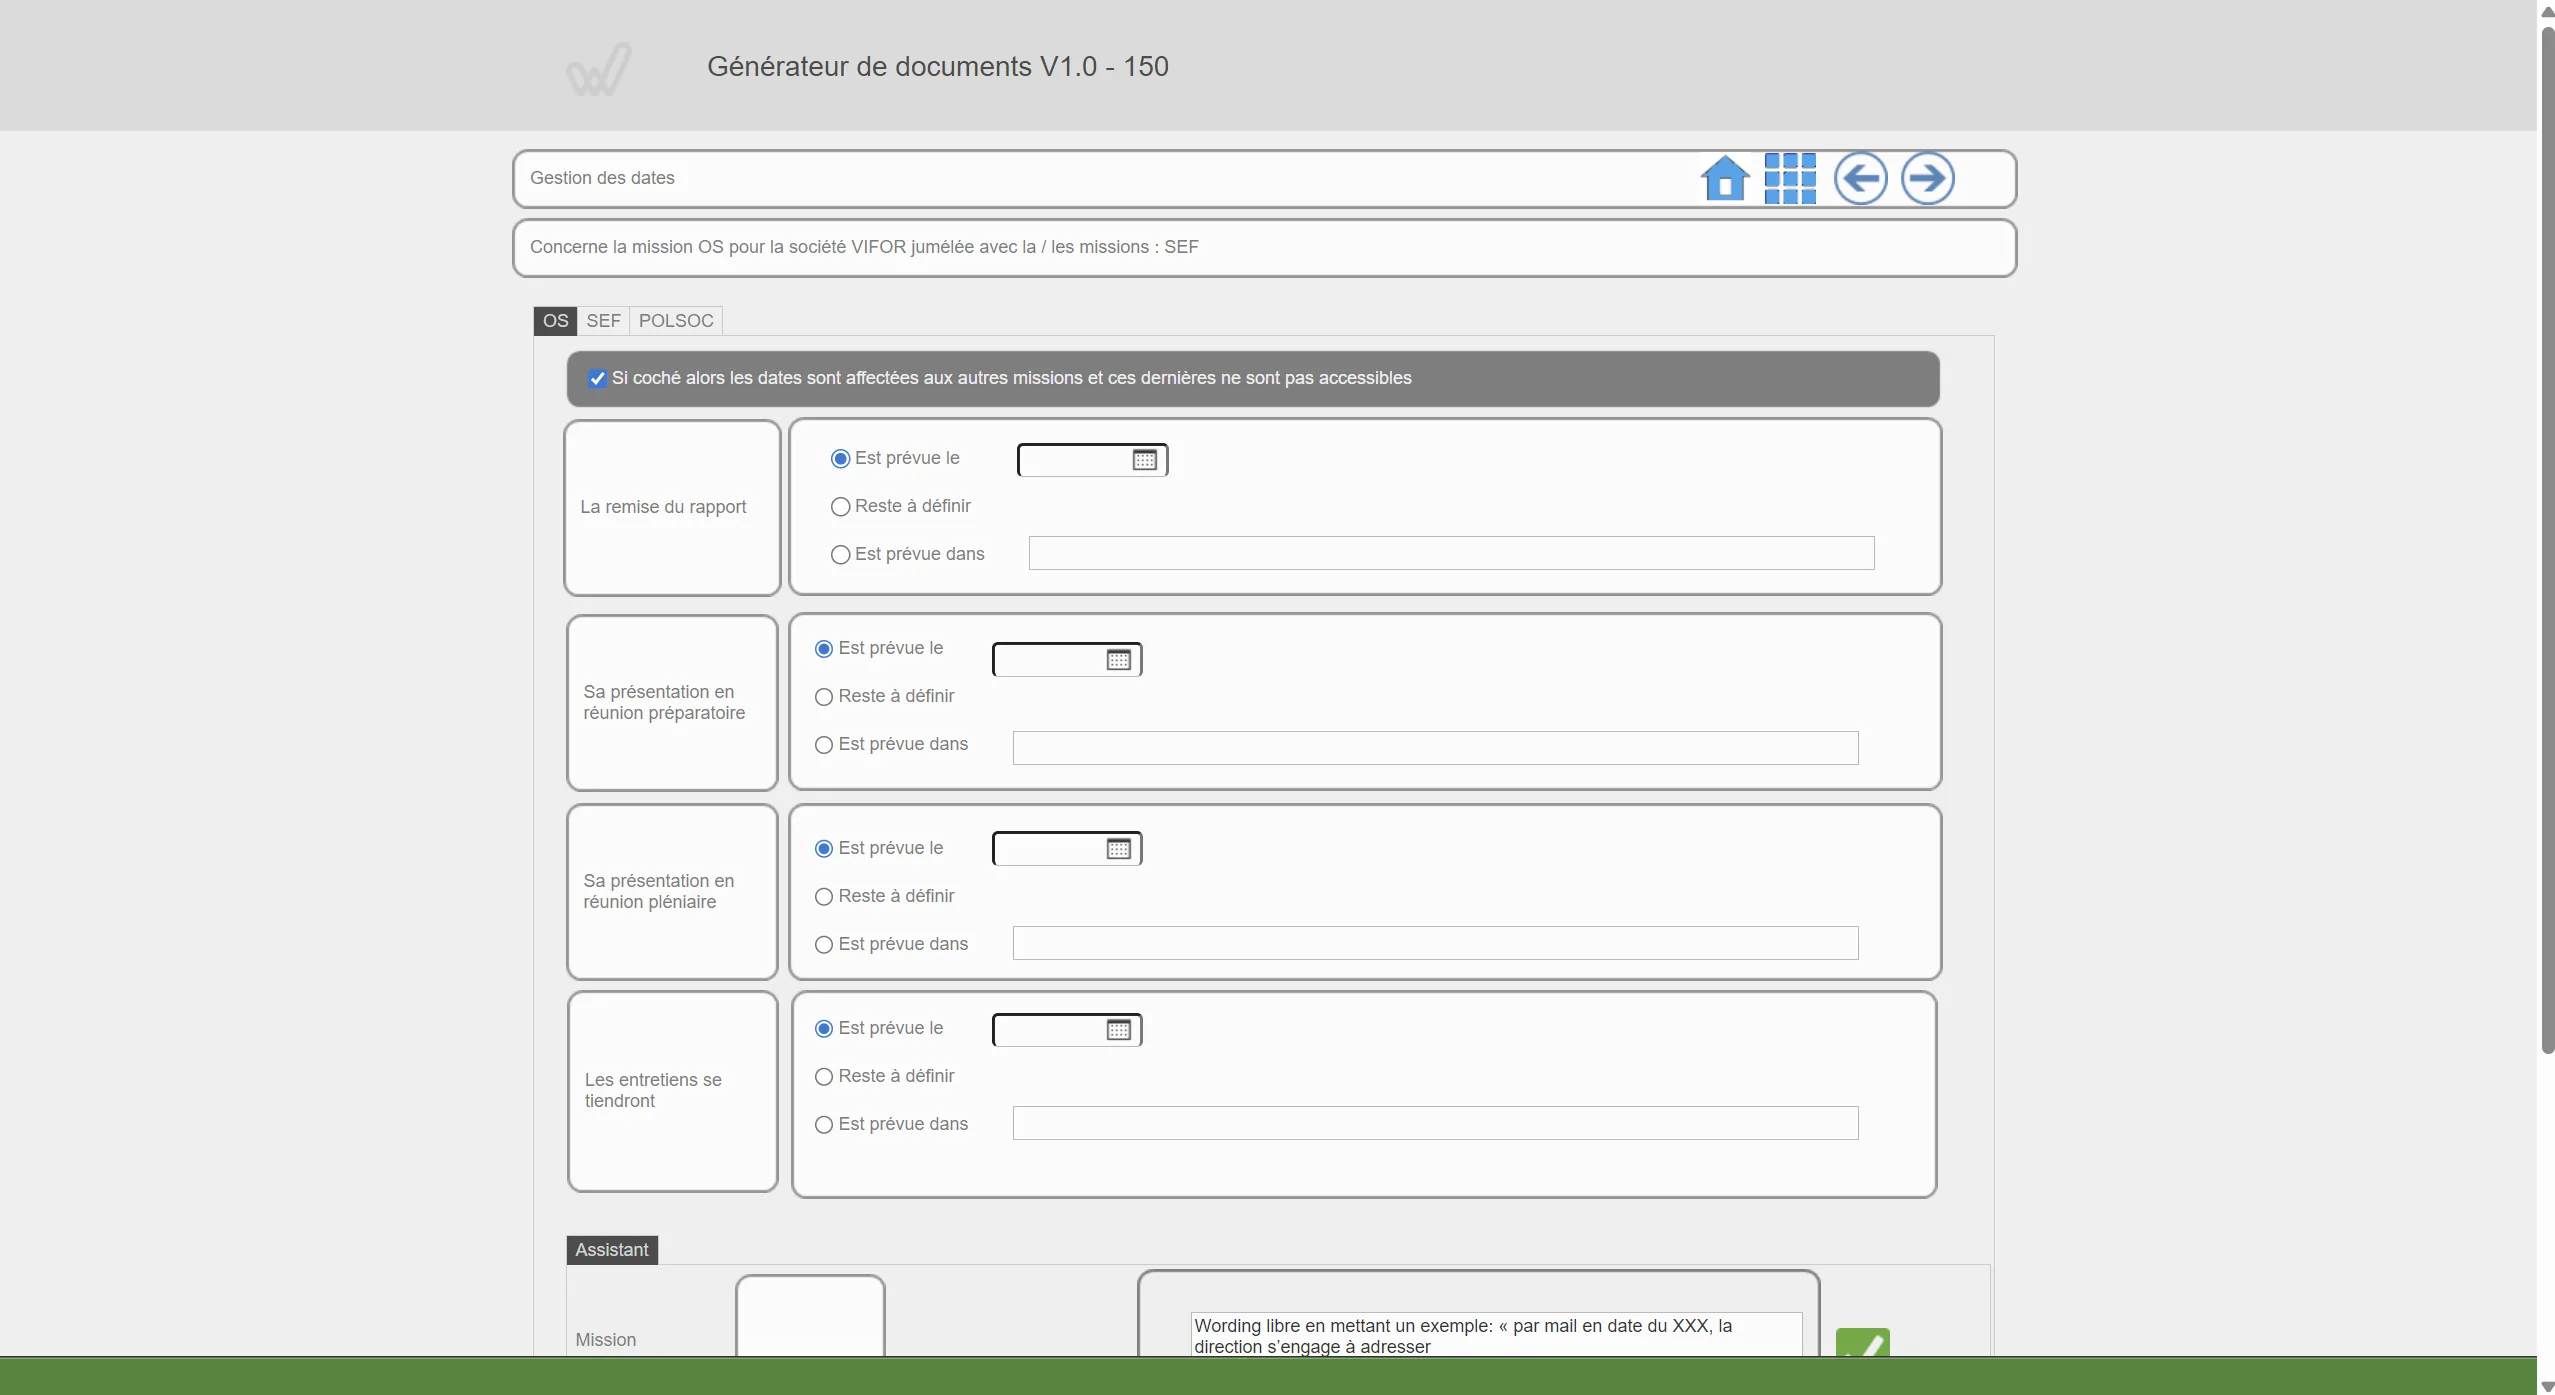Select 'Est prévue dans' for La remise du rapport
The width and height of the screenshot is (2555, 1395).
(x=840, y=555)
